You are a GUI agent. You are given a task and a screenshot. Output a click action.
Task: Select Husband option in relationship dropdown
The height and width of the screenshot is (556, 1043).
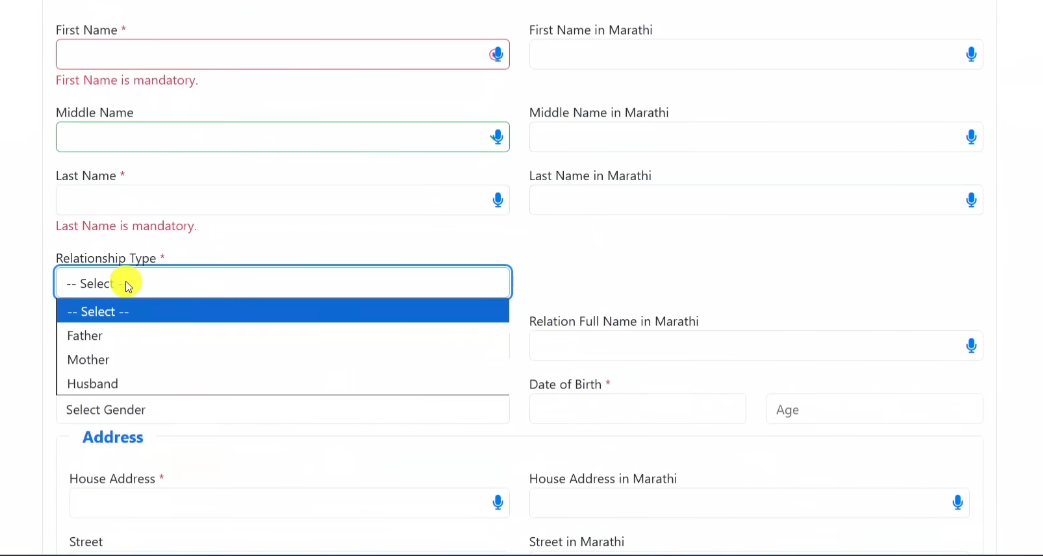[x=92, y=384]
